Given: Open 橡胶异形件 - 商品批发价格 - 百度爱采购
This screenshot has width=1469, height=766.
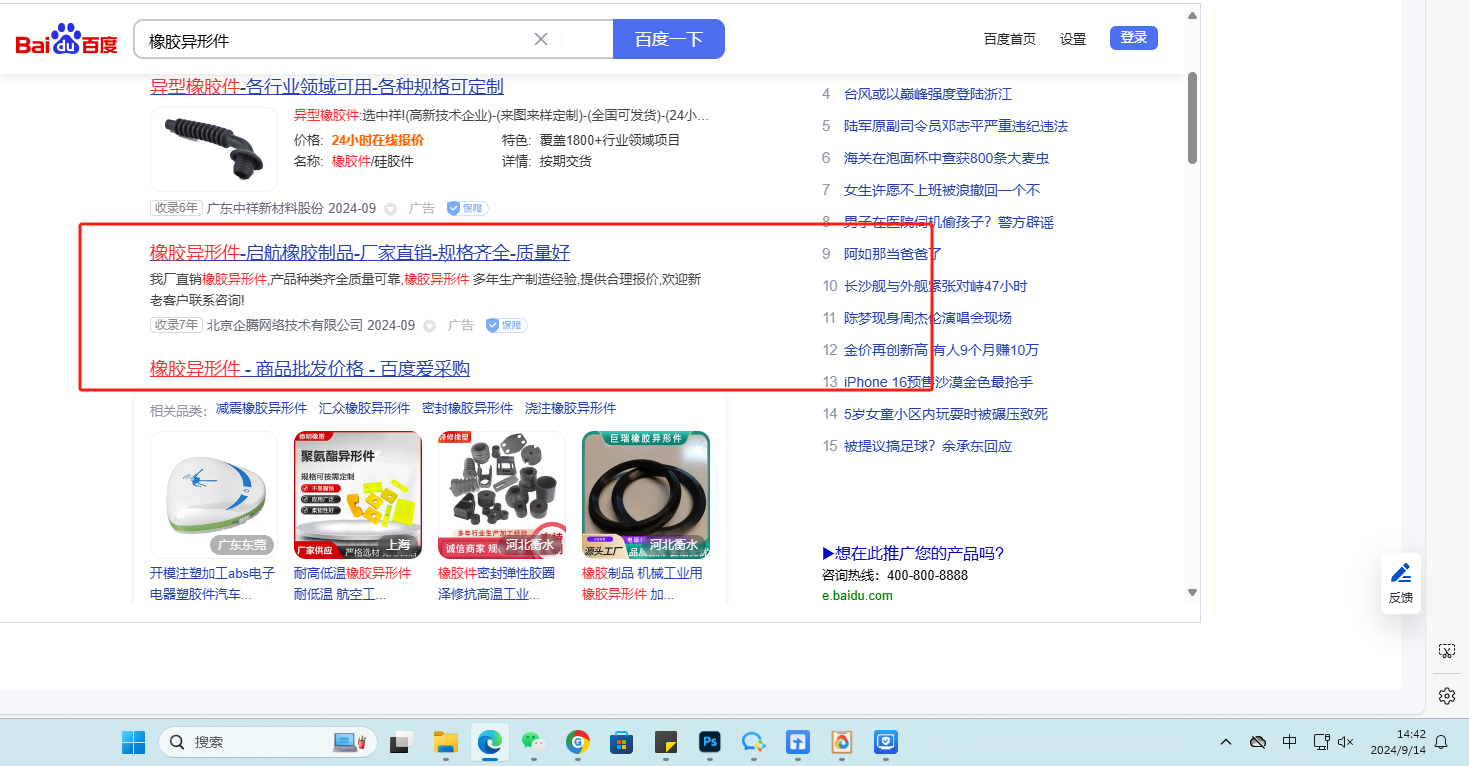Looking at the screenshot, I should click(310, 369).
